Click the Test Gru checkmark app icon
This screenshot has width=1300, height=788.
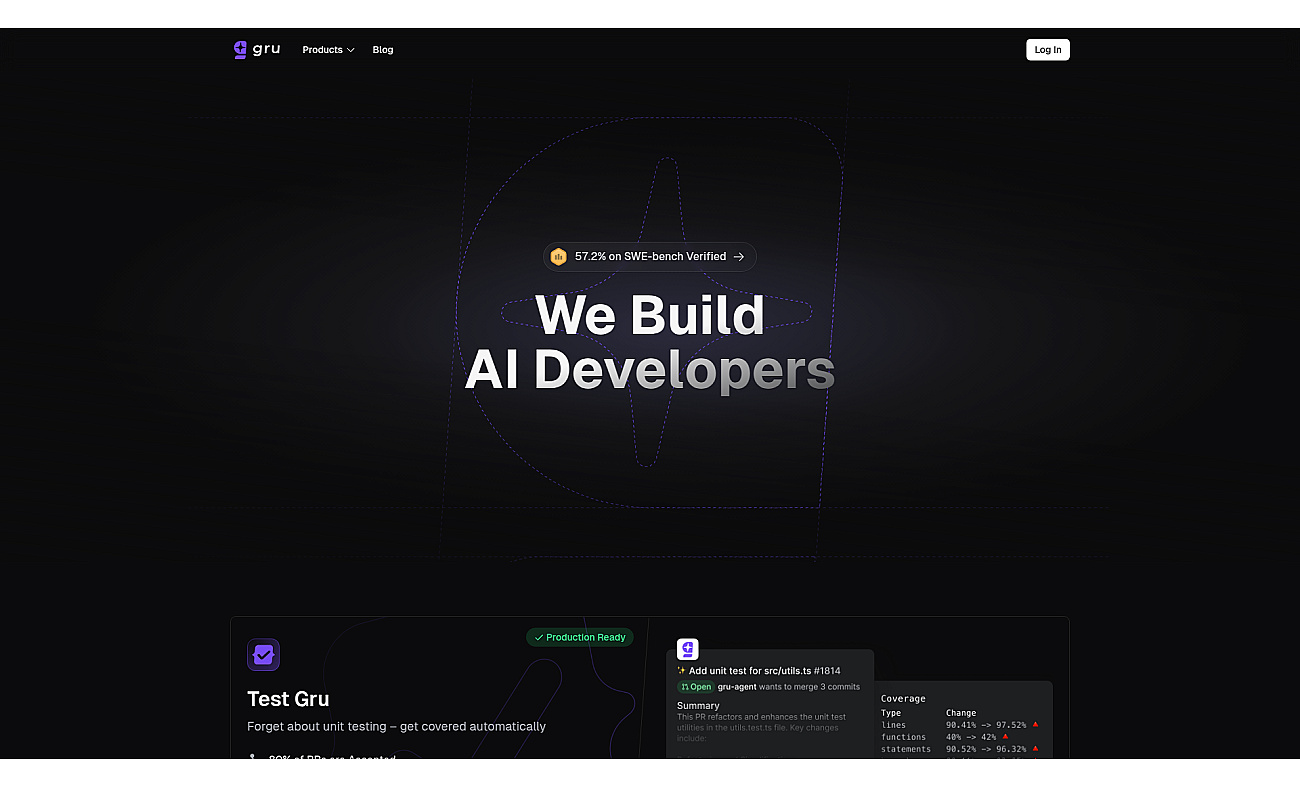(264, 655)
